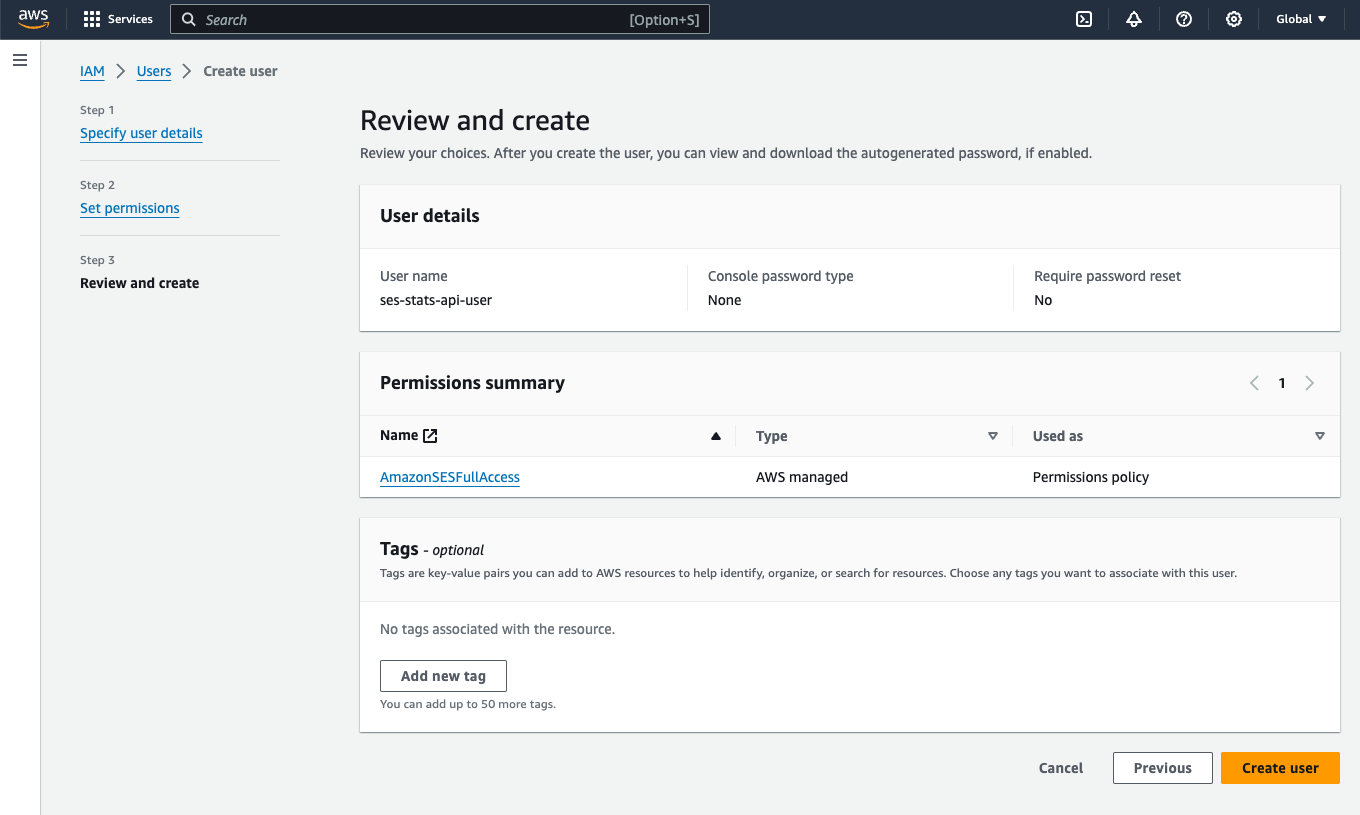Open Step 1 Specify user details
The height and width of the screenshot is (815, 1360).
click(141, 133)
